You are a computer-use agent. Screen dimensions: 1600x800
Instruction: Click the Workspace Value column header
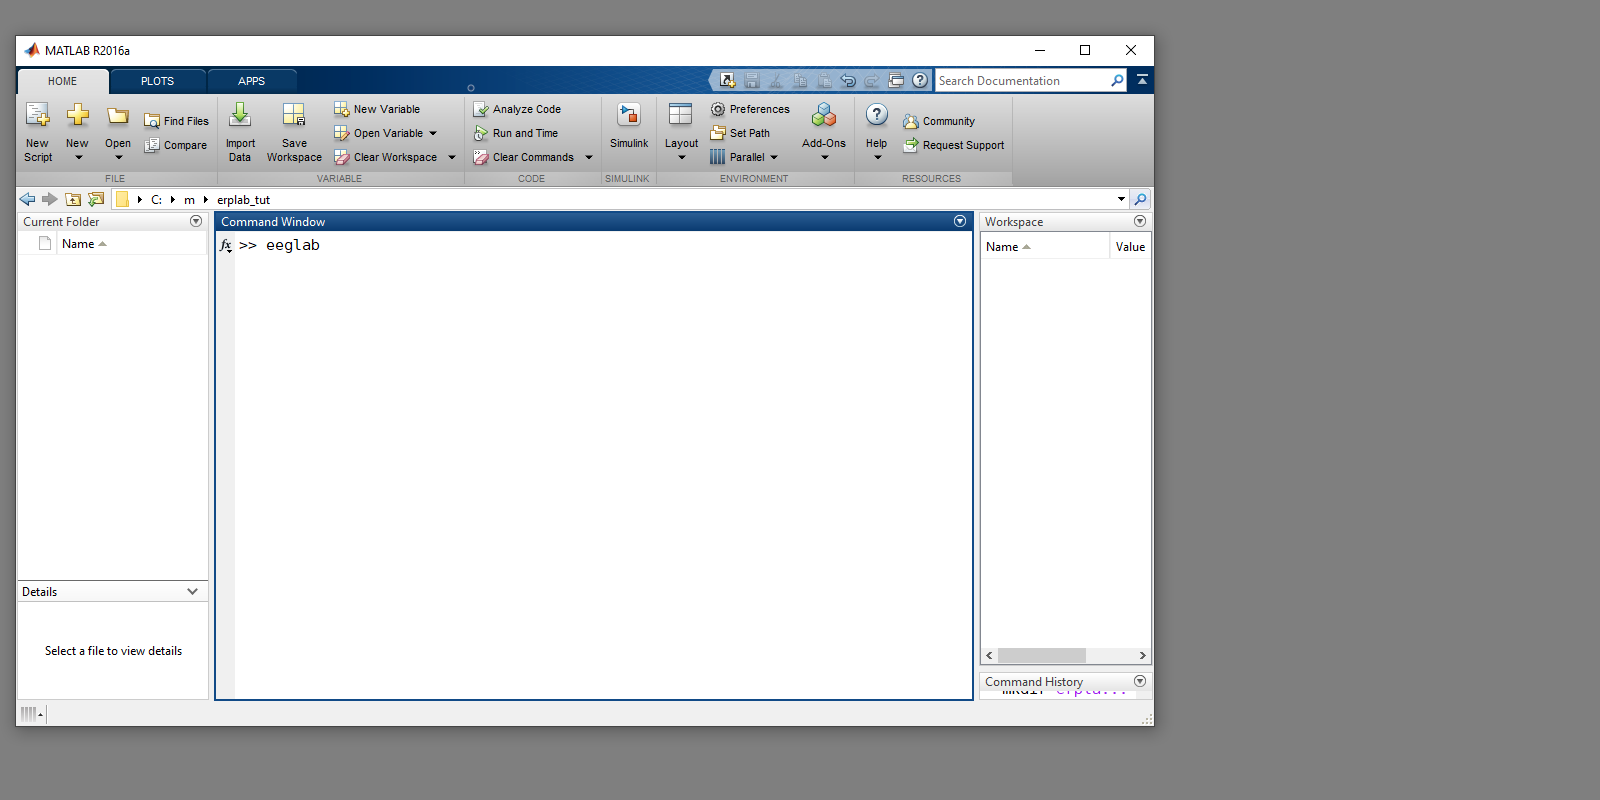click(1130, 246)
